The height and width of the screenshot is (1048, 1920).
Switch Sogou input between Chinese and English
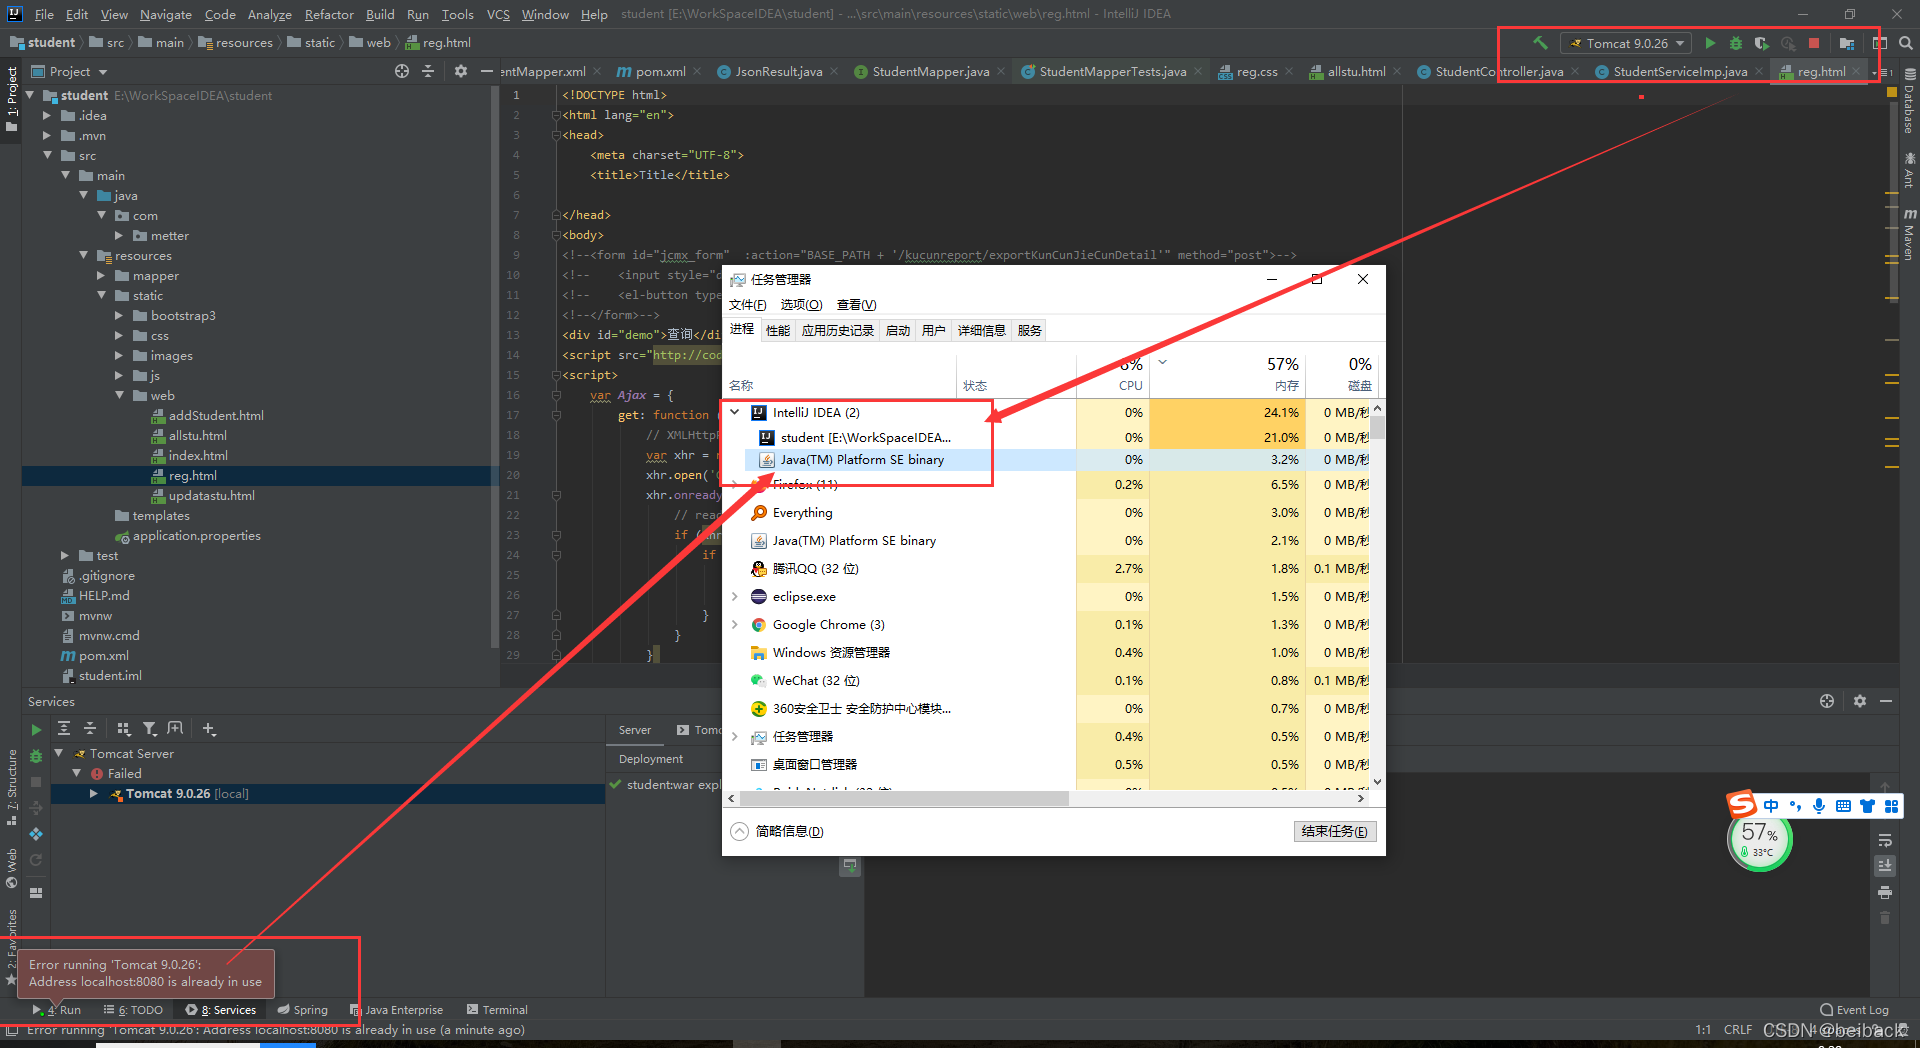coord(1771,806)
